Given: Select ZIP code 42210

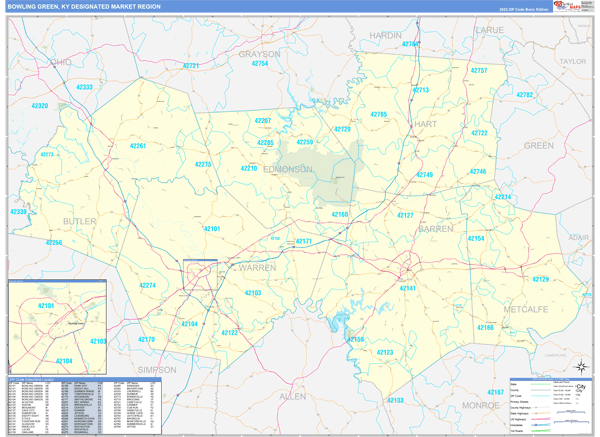Looking at the screenshot, I should [249, 168].
